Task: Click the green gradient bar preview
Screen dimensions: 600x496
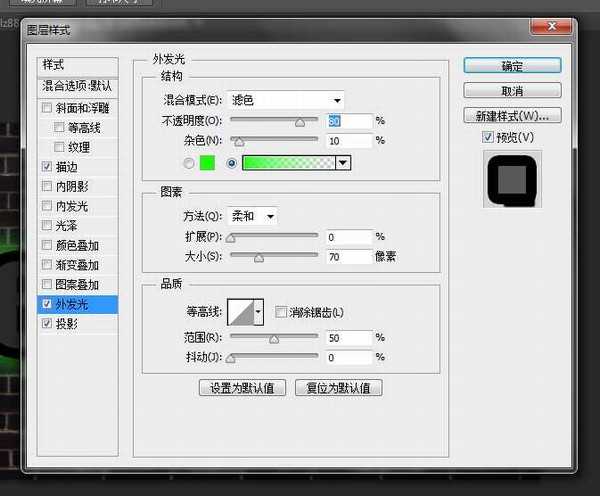Action: [x=289, y=163]
